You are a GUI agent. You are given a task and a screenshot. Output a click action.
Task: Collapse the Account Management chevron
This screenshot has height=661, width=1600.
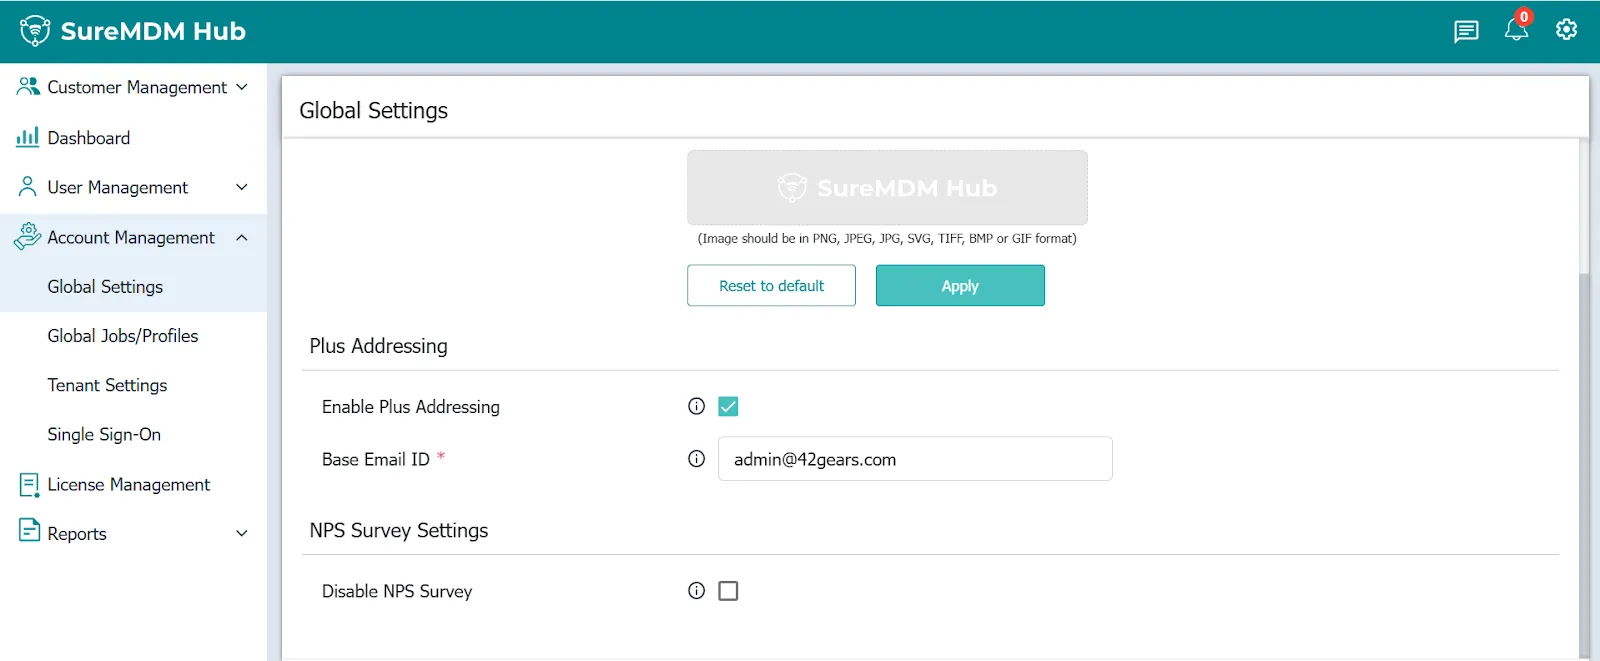pyautogui.click(x=242, y=237)
